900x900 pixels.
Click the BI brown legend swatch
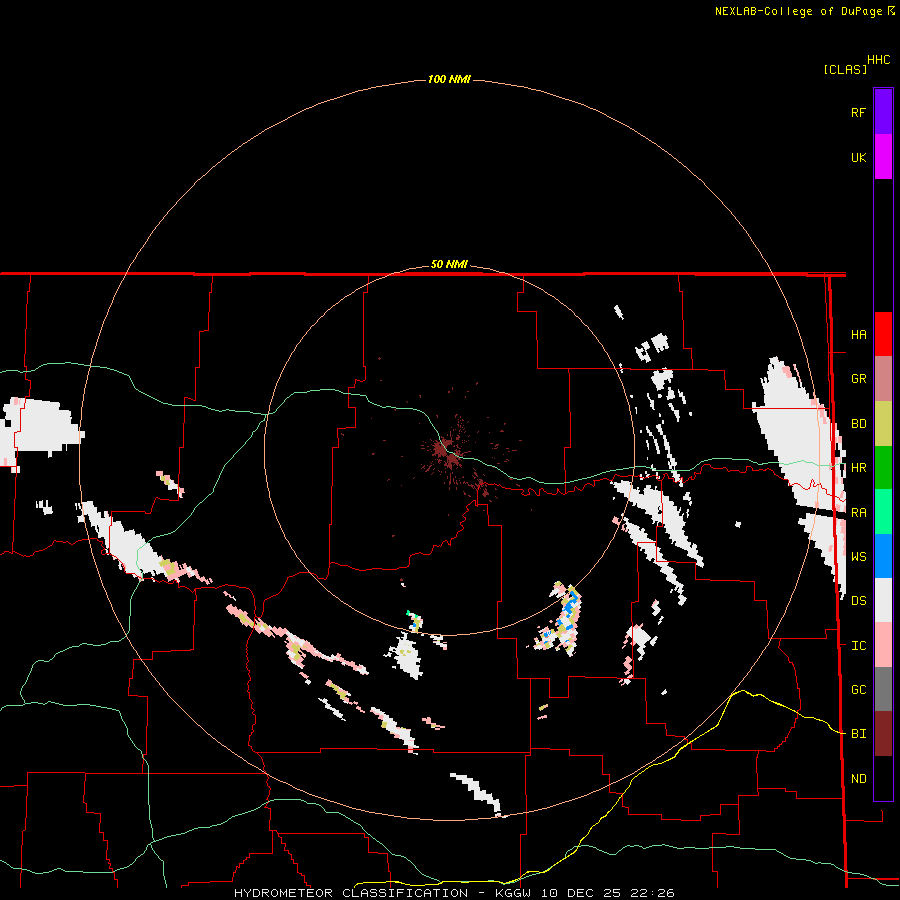(x=883, y=734)
